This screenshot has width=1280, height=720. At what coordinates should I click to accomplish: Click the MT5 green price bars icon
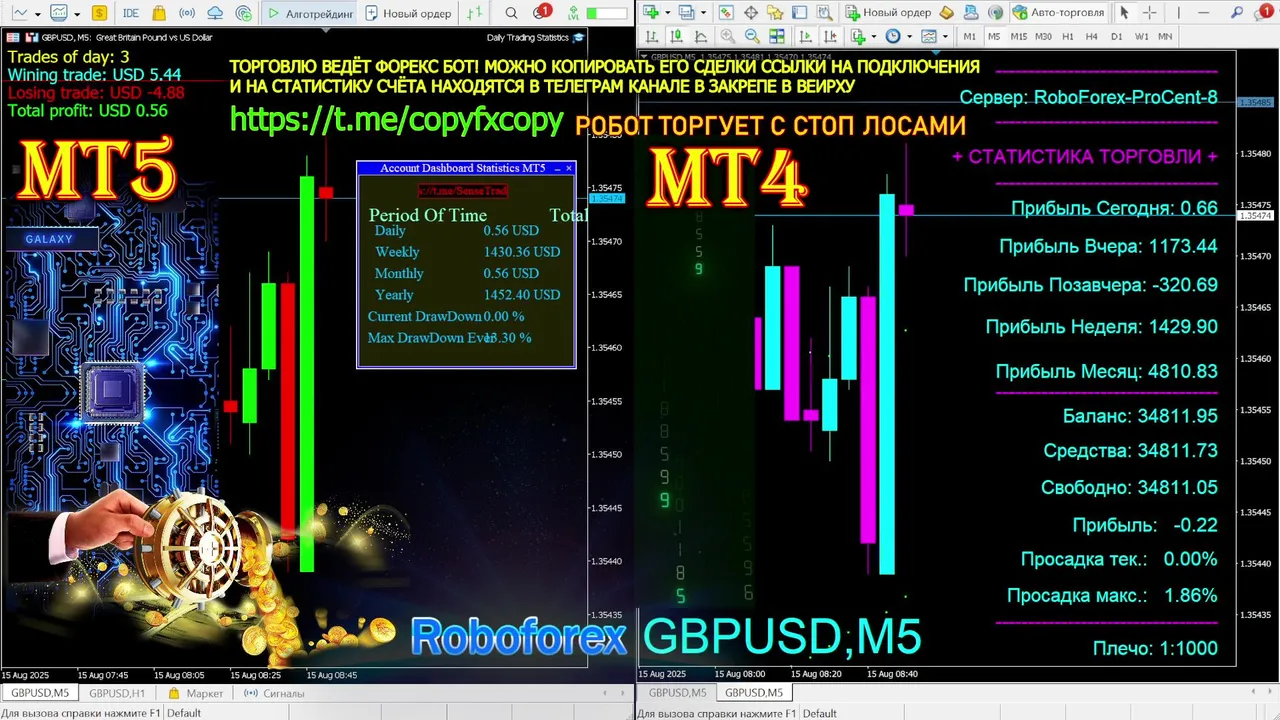(475, 13)
